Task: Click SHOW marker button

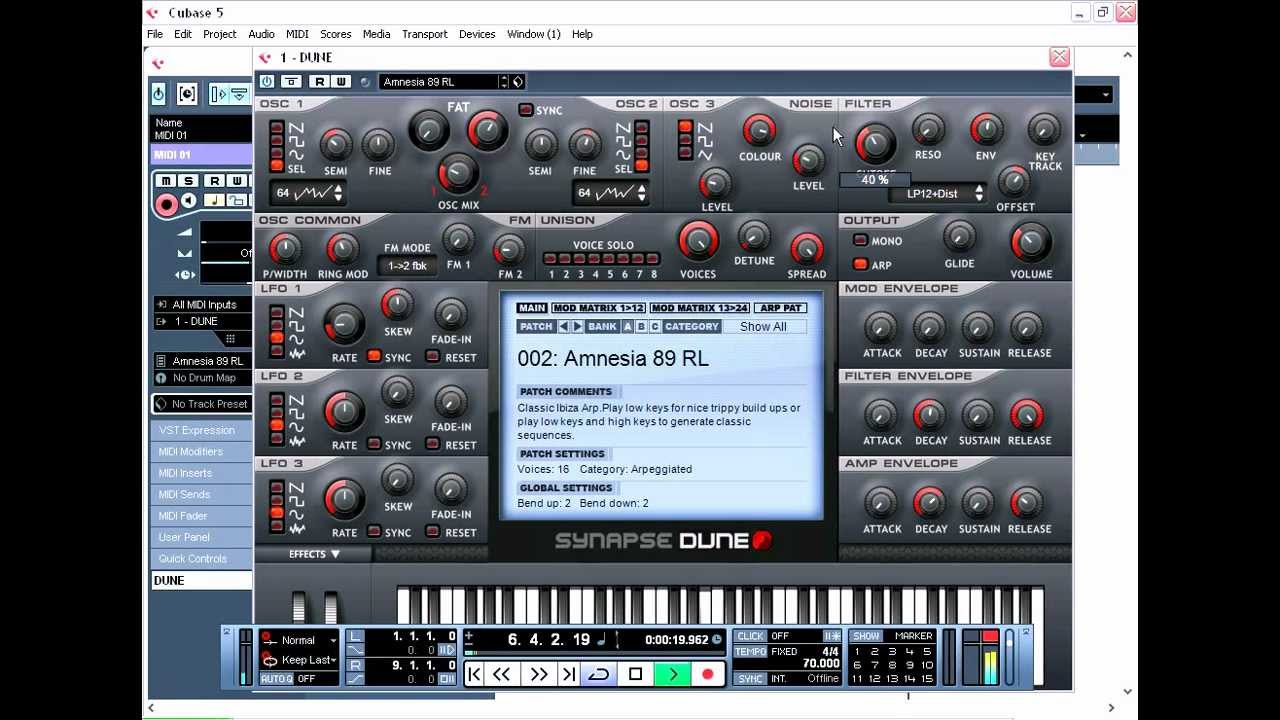Action: click(x=866, y=636)
